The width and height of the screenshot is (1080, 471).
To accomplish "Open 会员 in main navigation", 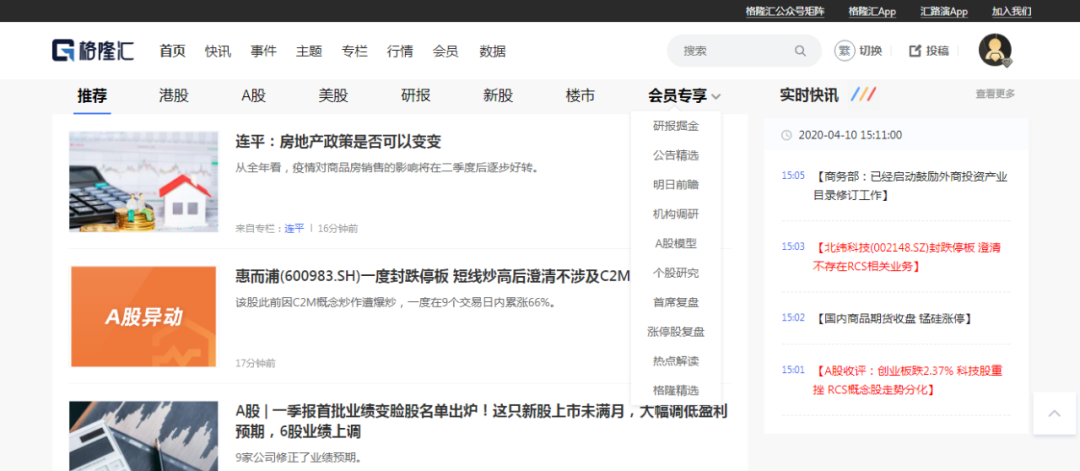I will coord(446,51).
